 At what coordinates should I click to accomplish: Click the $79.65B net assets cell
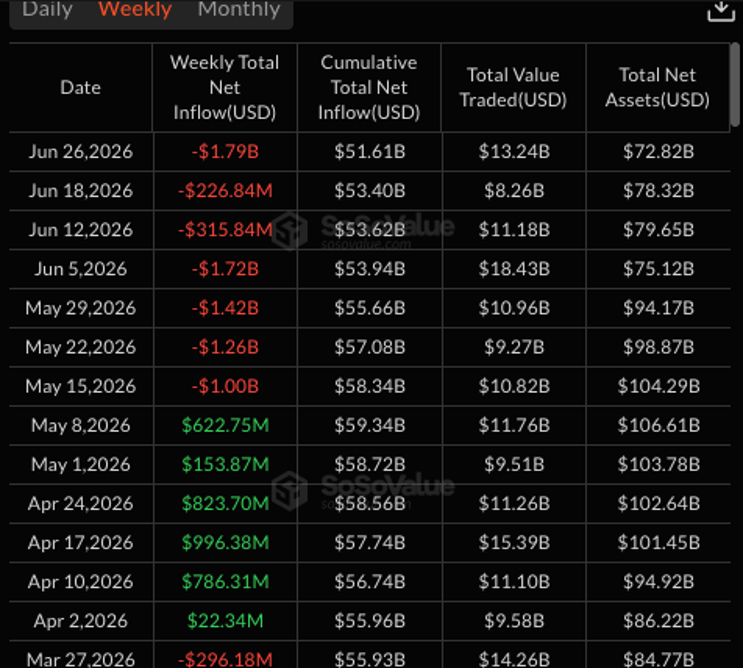coord(659,230)
